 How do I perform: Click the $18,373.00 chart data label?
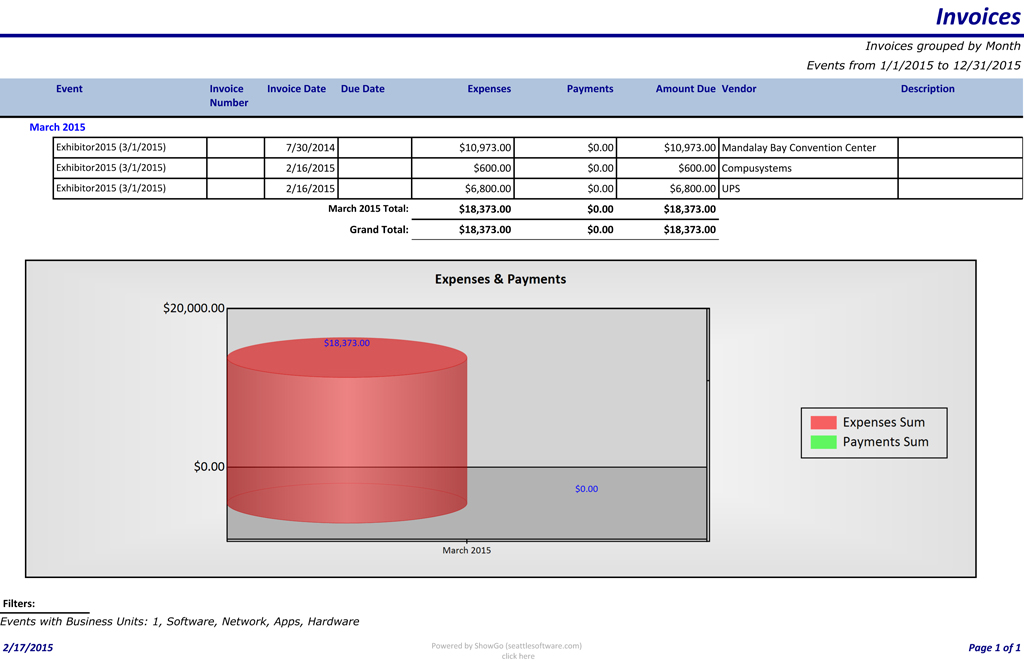pos(347,343)
